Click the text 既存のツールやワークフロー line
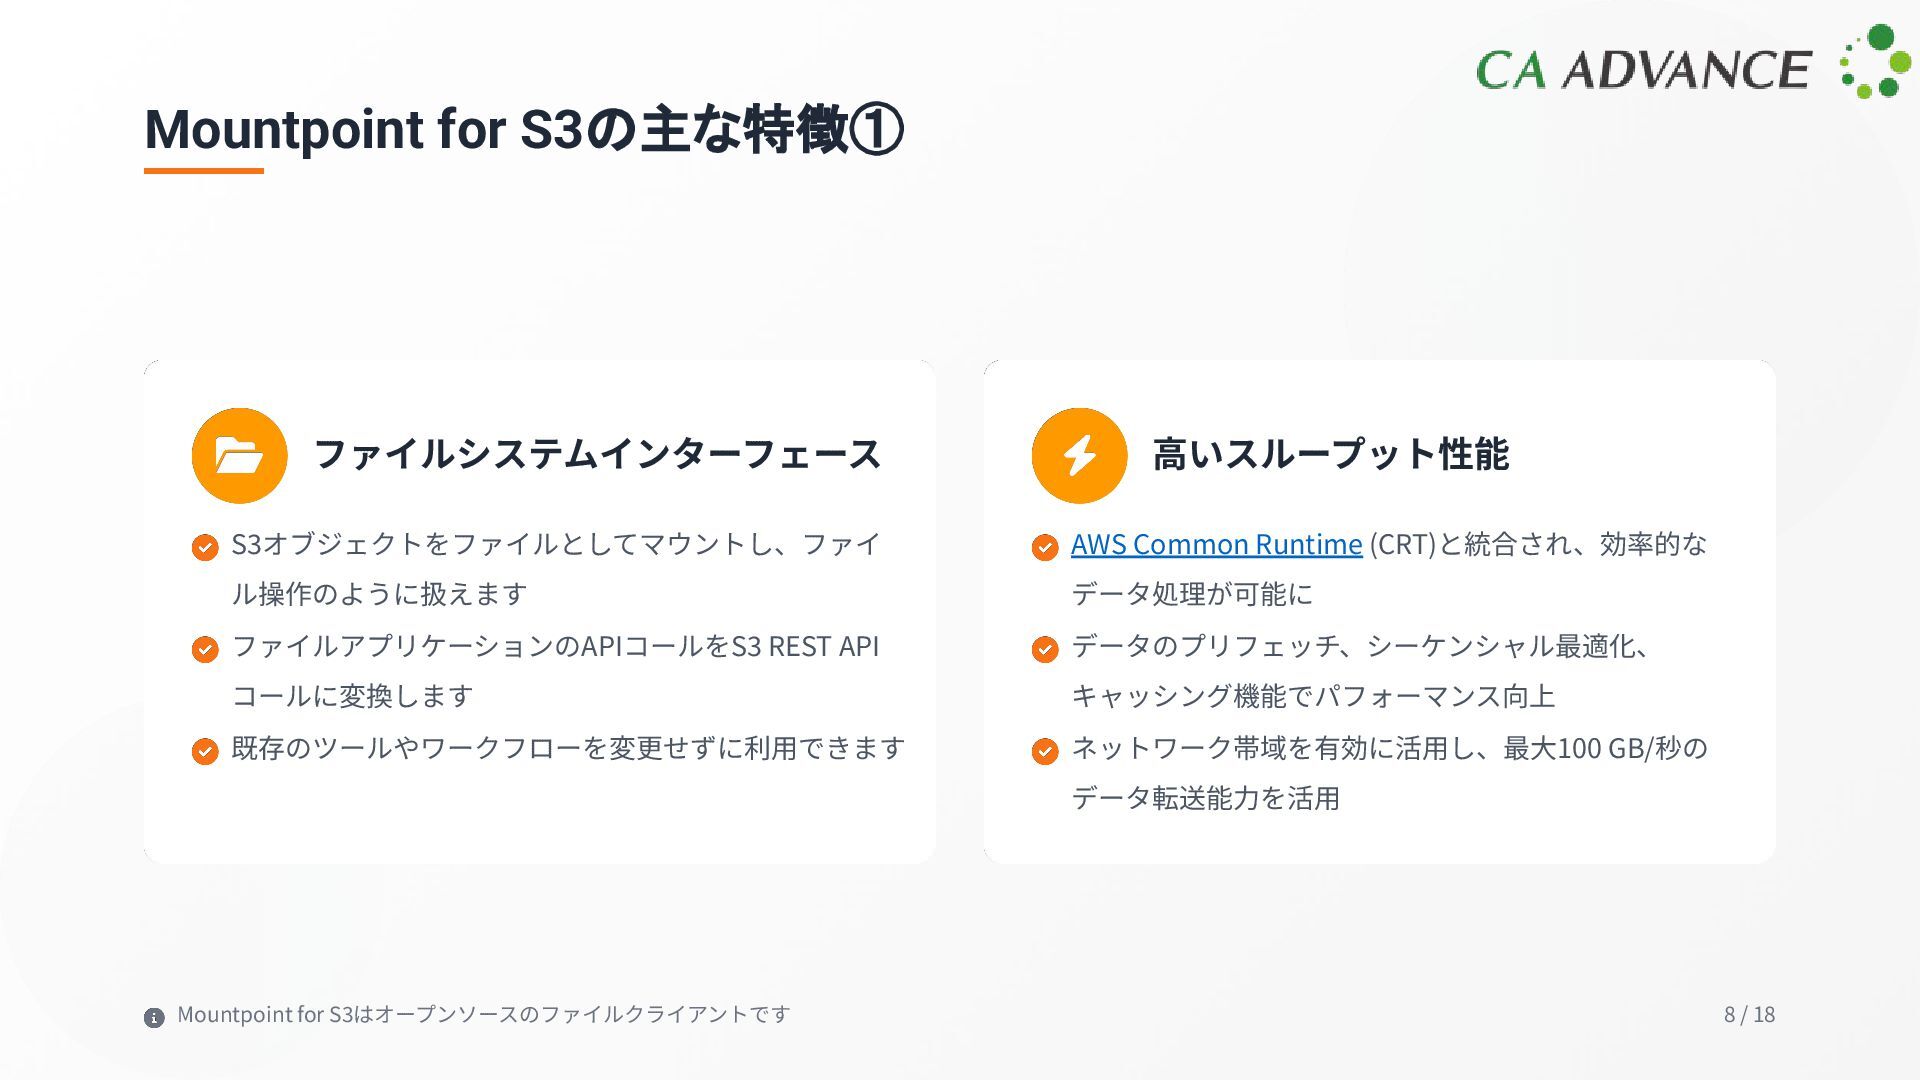The height and width of the screenshot is (1080, 1920). tap(568, 748)
